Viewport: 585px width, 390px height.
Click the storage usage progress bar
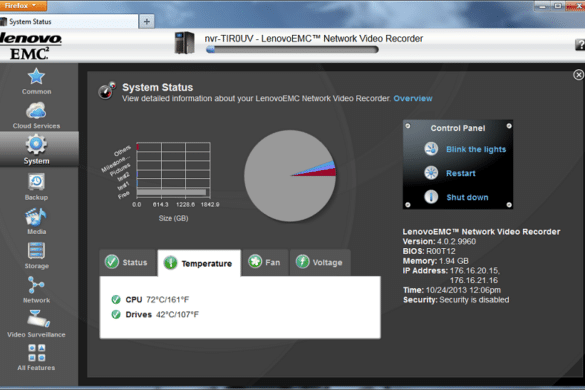coord(292,49)
